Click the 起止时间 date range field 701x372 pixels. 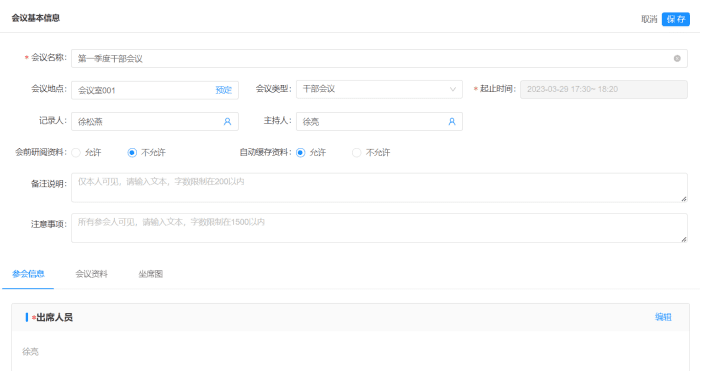604,89
